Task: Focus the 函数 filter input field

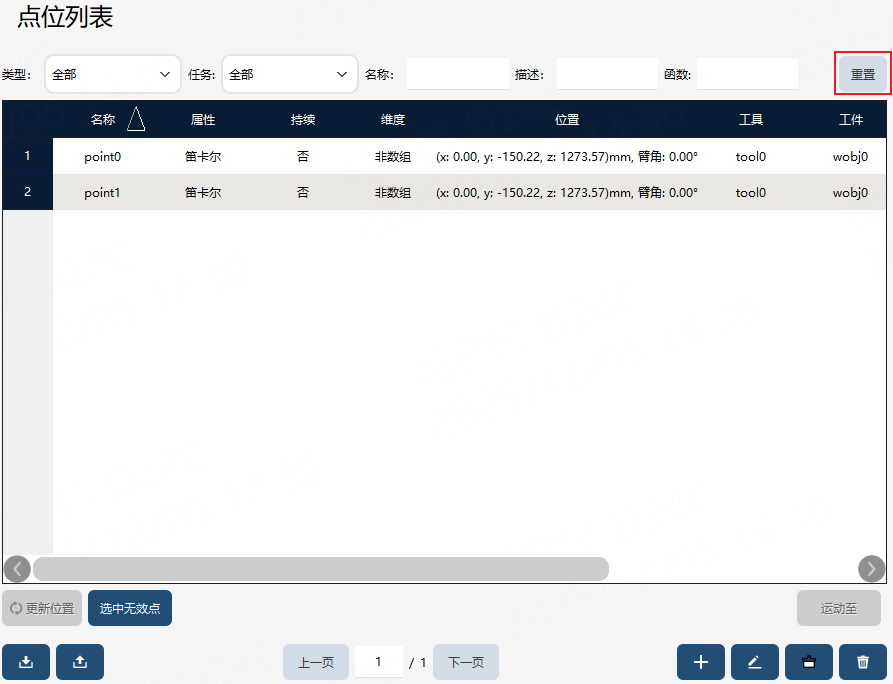Action: click(747, 74)
